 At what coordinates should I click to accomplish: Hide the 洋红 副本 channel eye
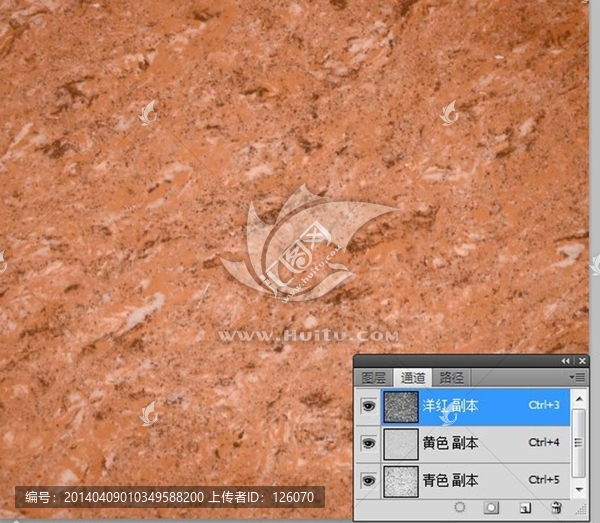[368, 406]
